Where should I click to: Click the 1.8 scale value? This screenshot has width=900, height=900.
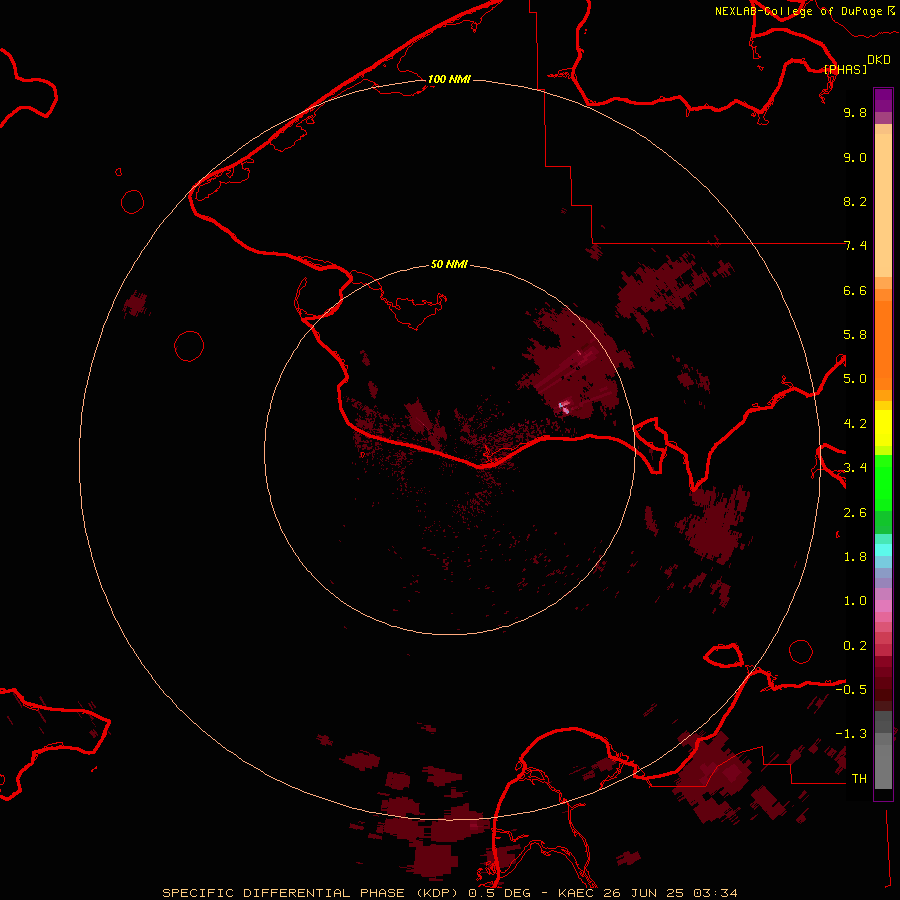(x=855, y=557)
